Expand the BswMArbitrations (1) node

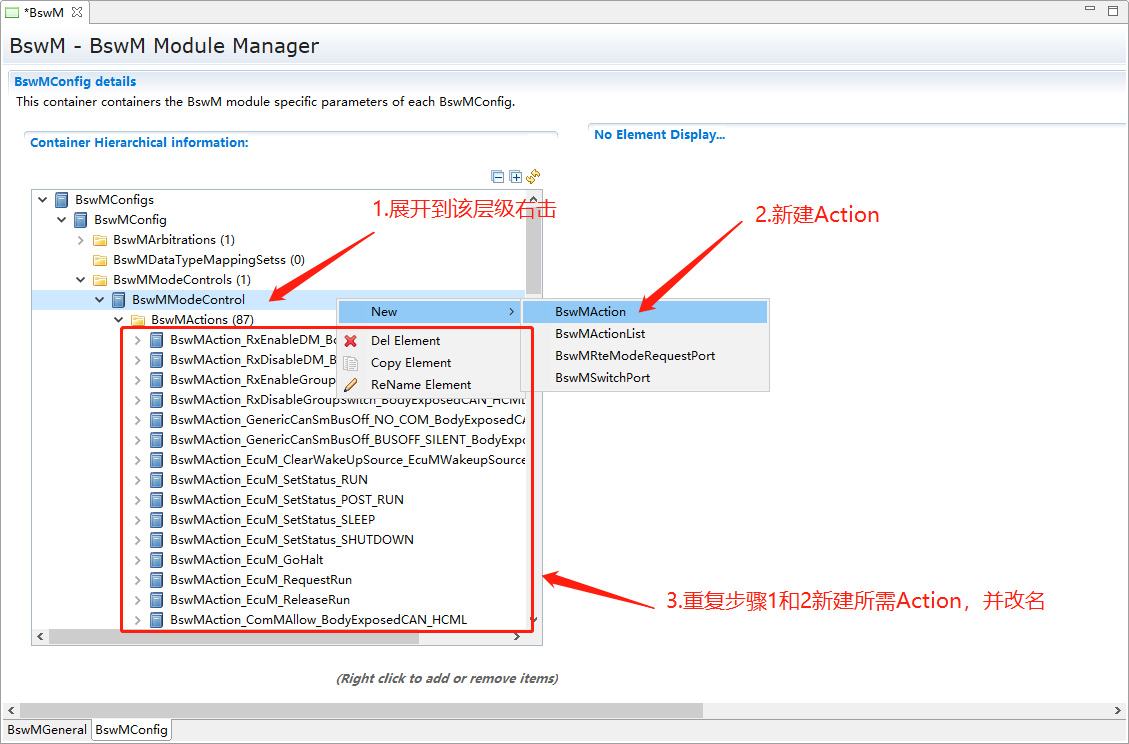point(81,240)
